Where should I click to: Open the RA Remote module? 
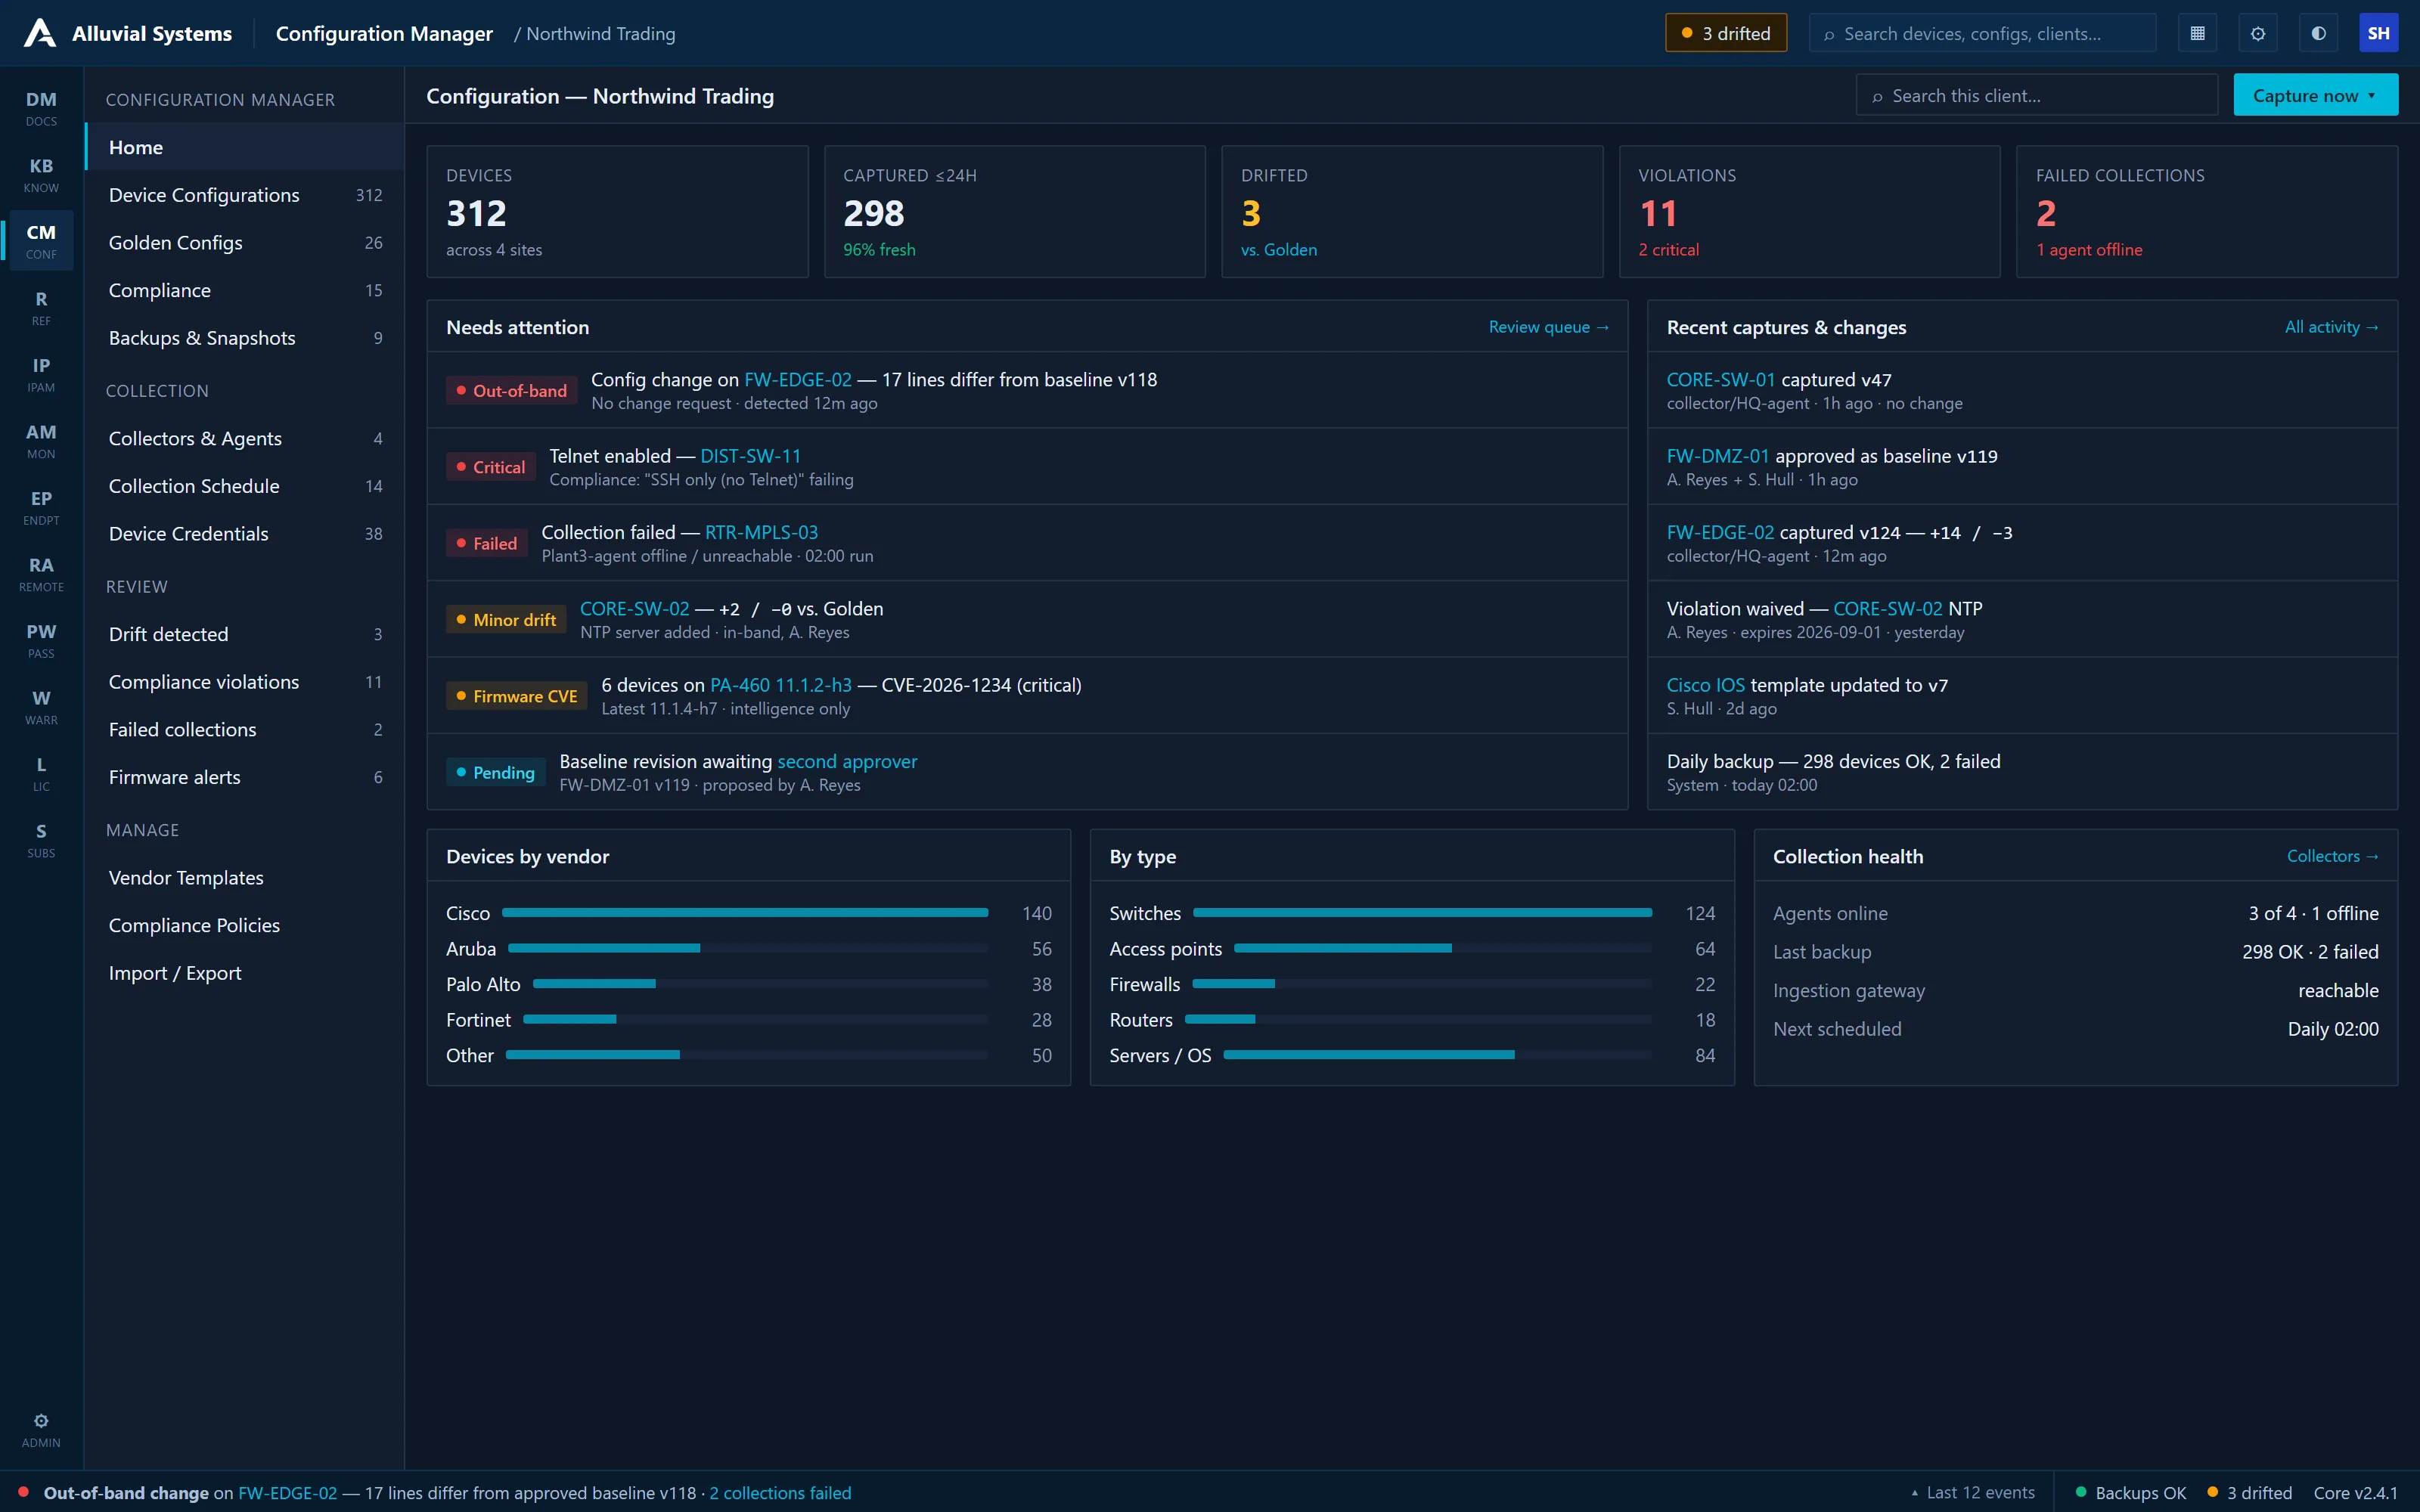pyautogui.click(x=41, y=574)
